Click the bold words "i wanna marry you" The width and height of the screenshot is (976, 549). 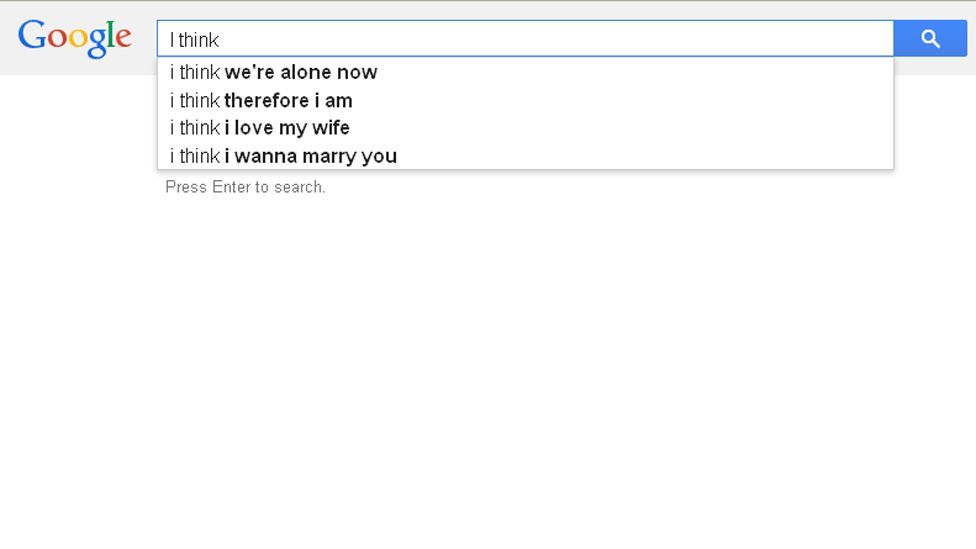point(311,156)
